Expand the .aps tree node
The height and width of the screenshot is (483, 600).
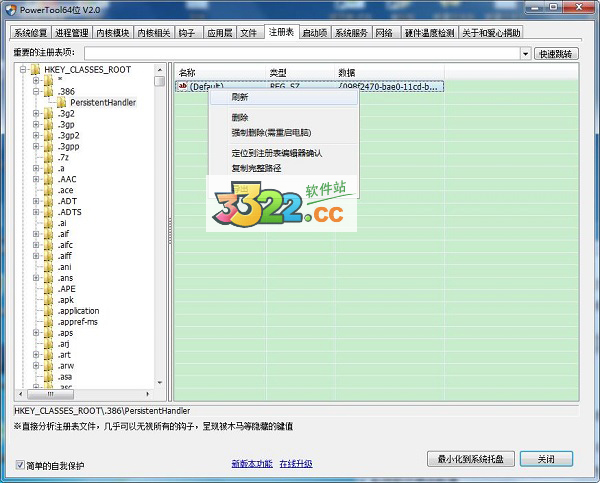coord(36,333)
